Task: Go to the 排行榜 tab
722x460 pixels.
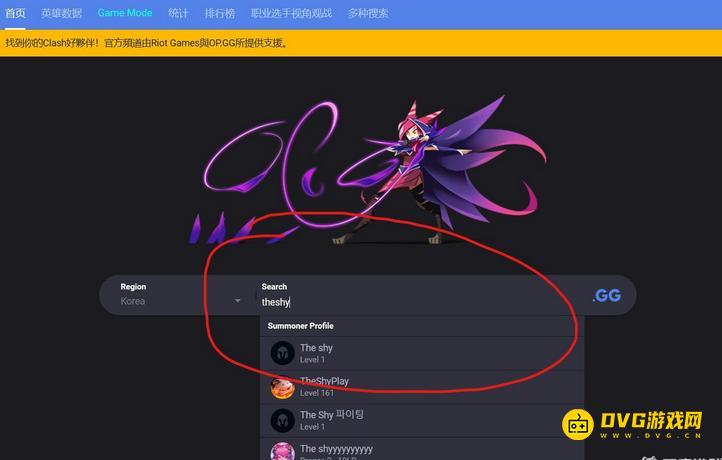Action: point(220,13)
